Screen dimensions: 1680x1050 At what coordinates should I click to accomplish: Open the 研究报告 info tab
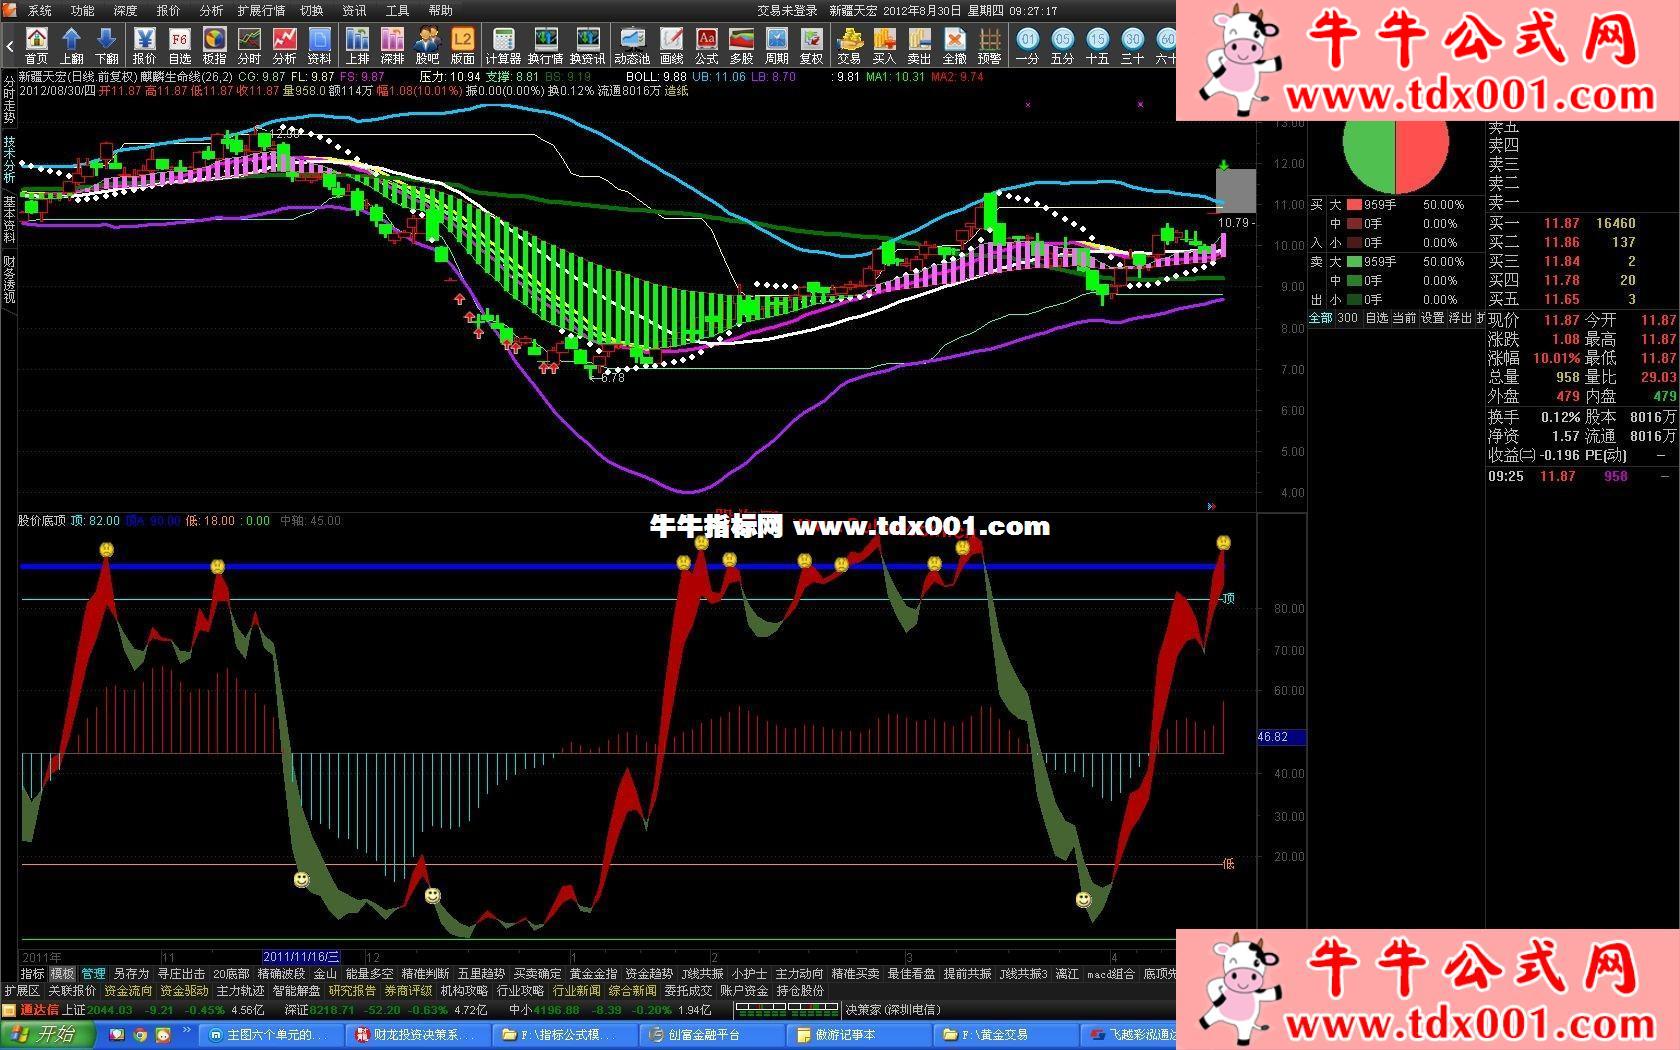(352, 991)
